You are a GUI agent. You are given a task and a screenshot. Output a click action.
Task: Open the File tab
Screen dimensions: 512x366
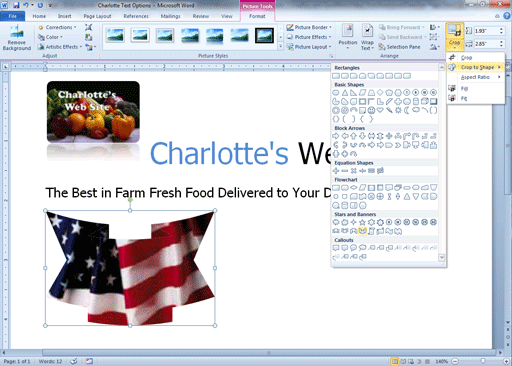click(x=13, y=16)
